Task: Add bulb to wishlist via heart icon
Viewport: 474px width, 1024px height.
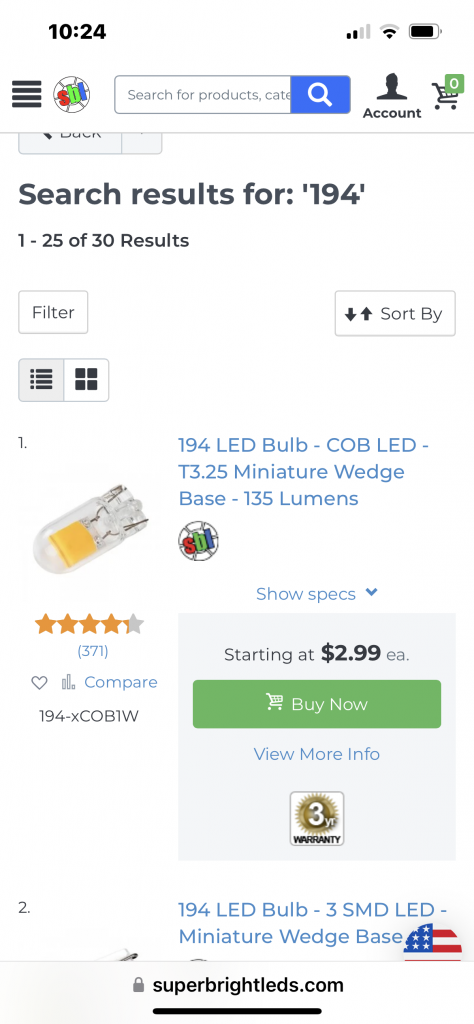Action: (40, 682)
